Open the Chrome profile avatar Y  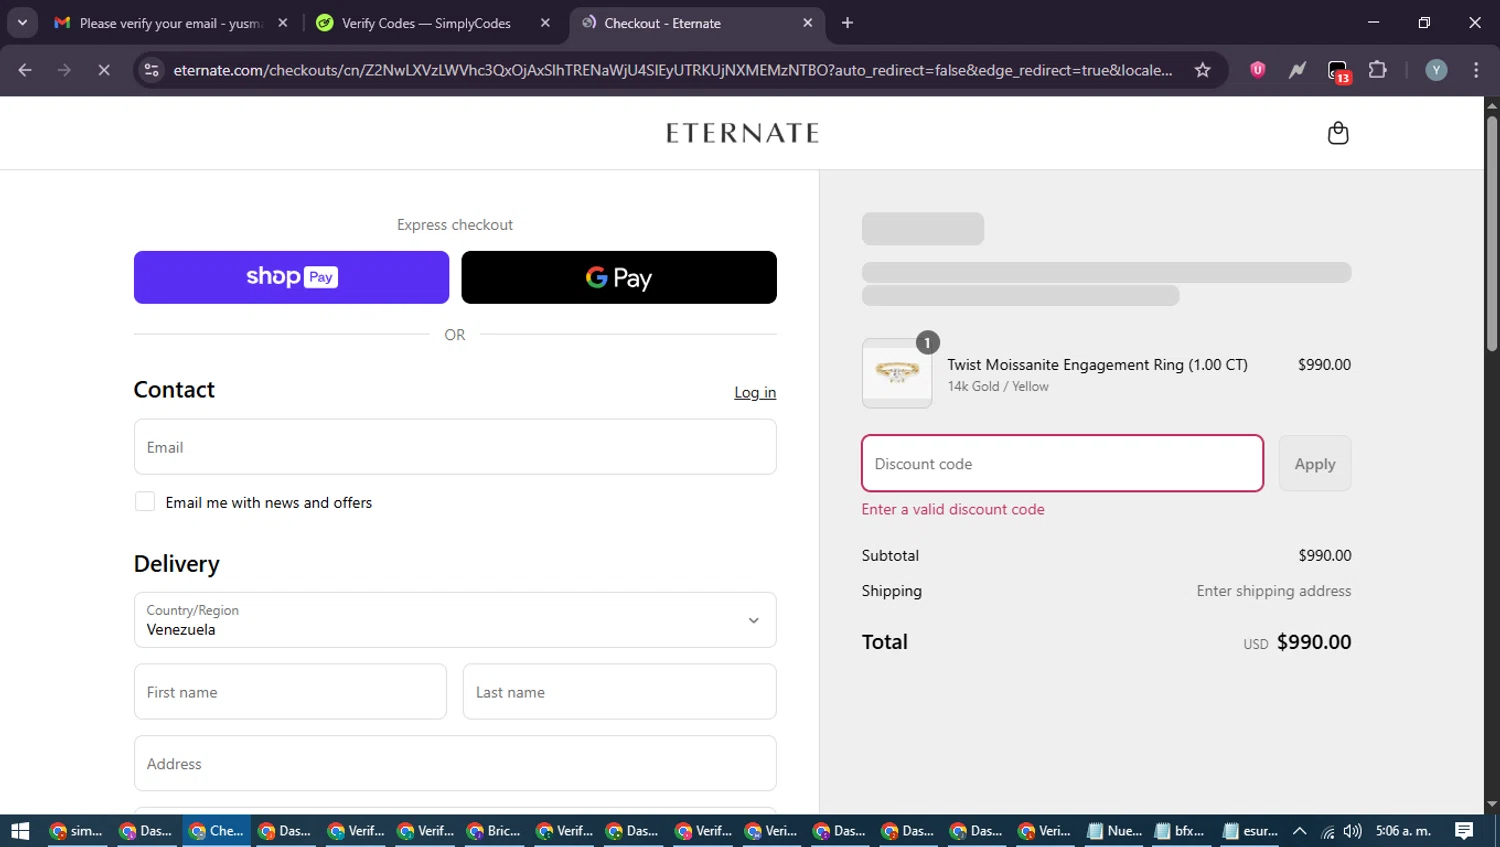click(x=1436, y=70)
